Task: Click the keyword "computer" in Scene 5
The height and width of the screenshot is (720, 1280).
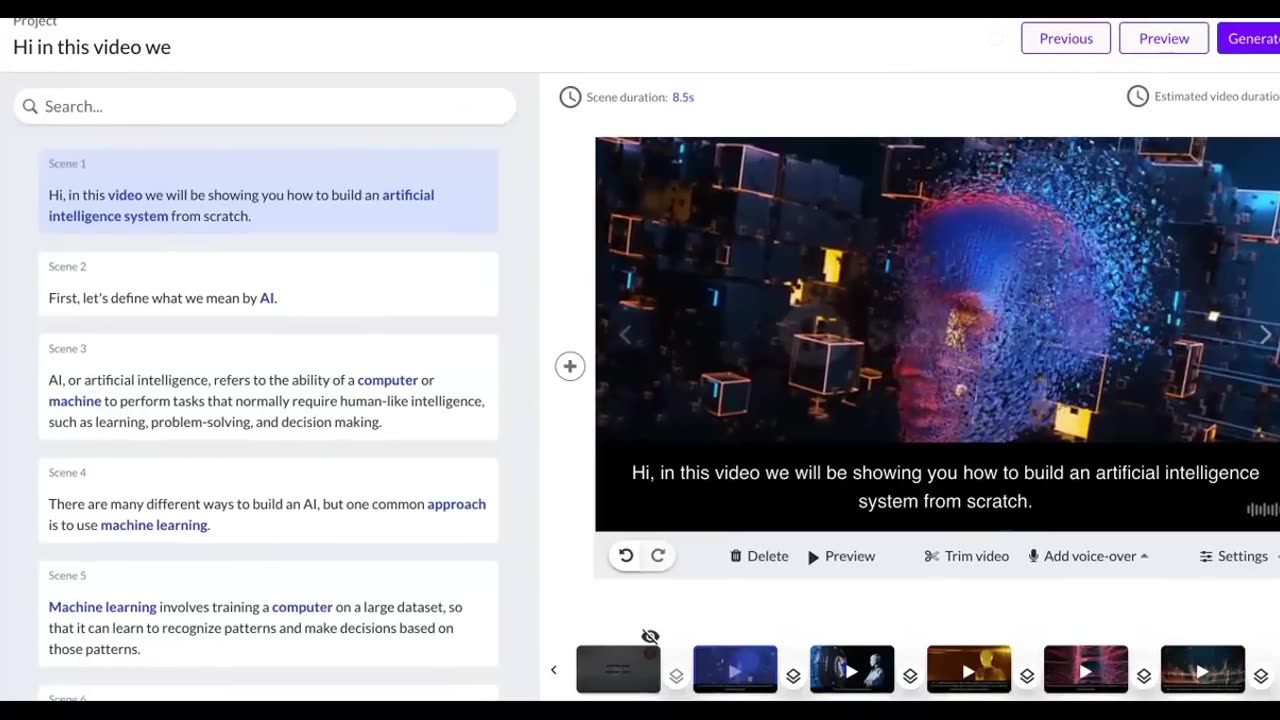Action: click(302, 607)
